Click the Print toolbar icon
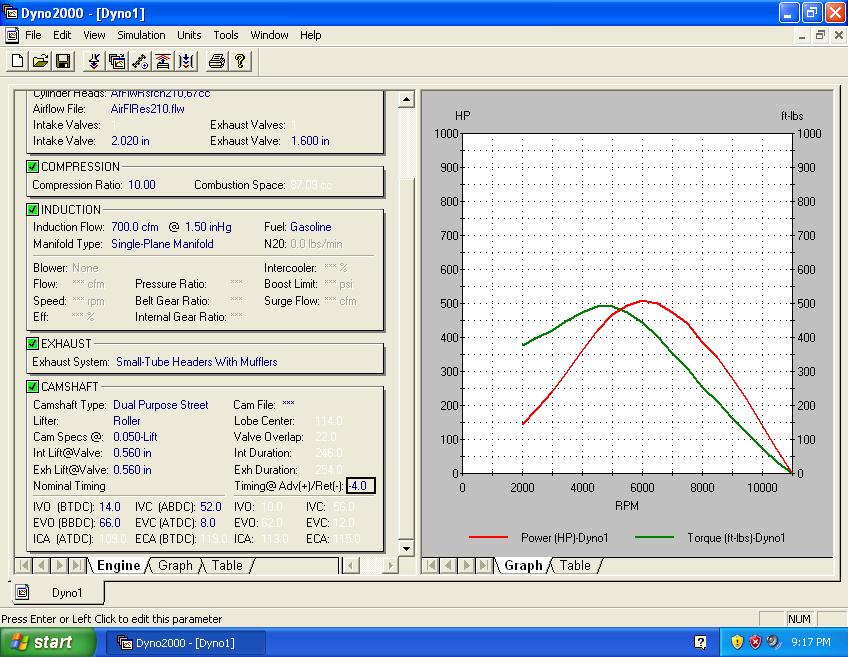 click(x=217, y=61)
